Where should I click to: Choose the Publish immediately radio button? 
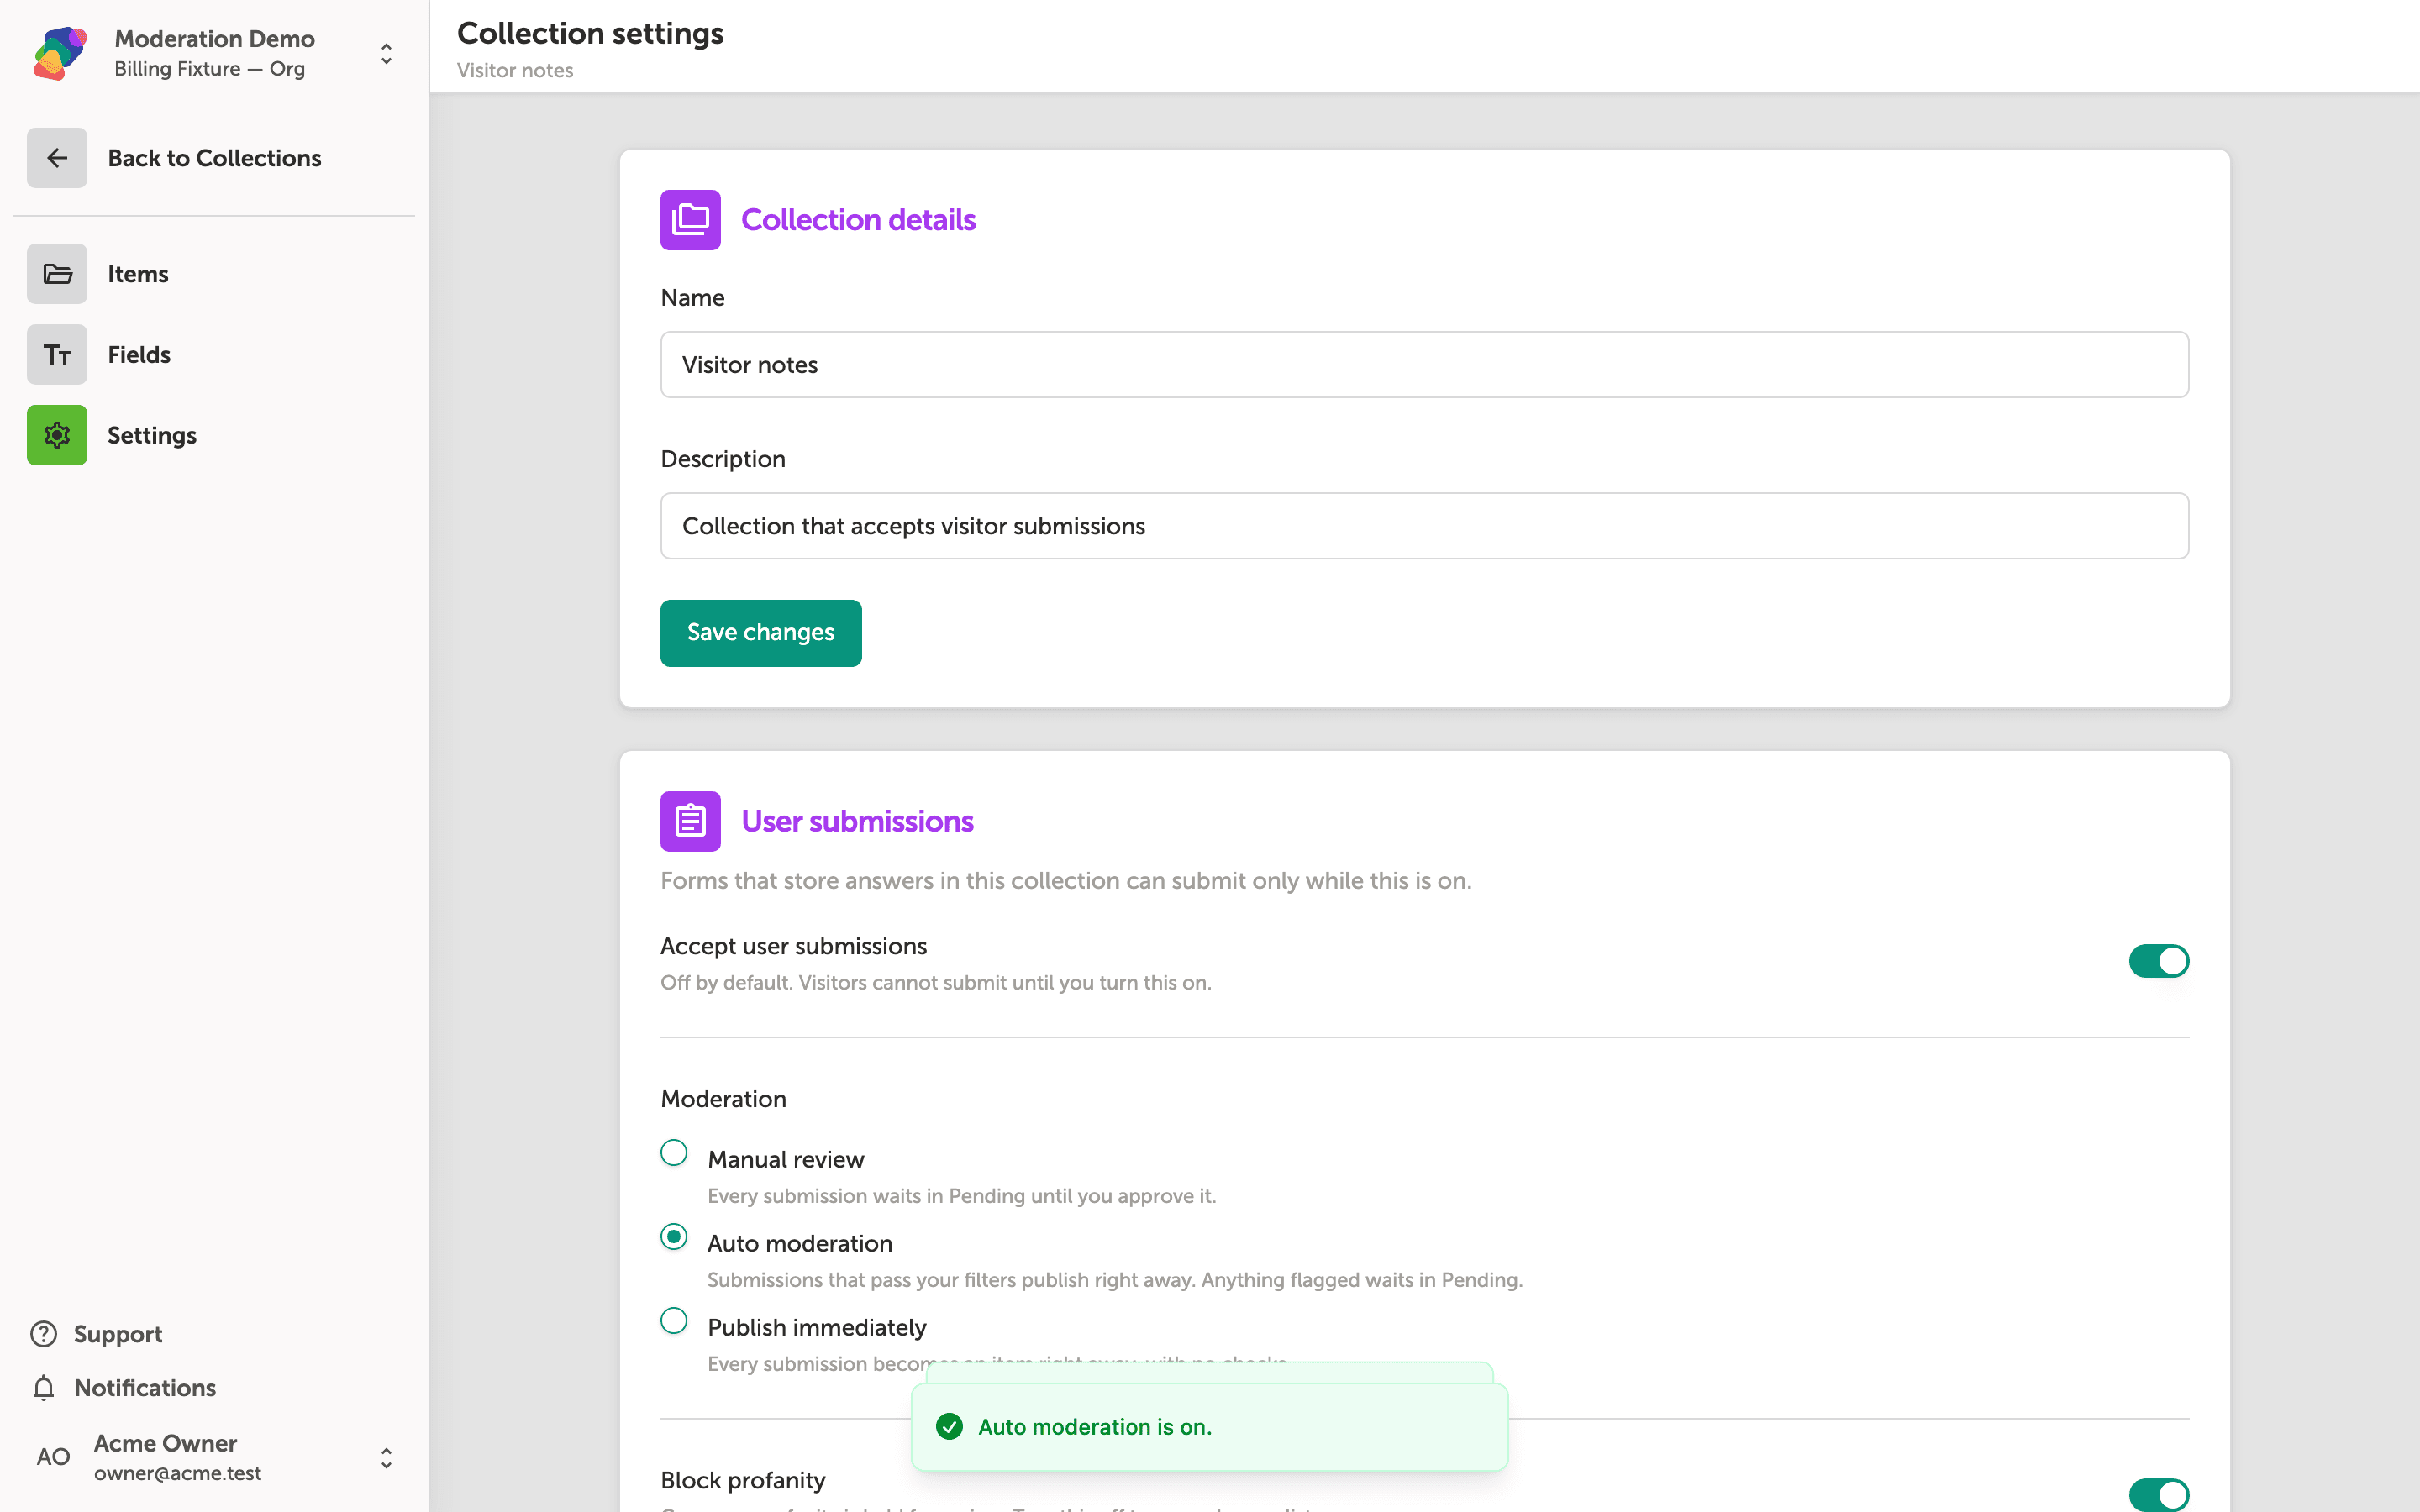(x=674, y=1321)
